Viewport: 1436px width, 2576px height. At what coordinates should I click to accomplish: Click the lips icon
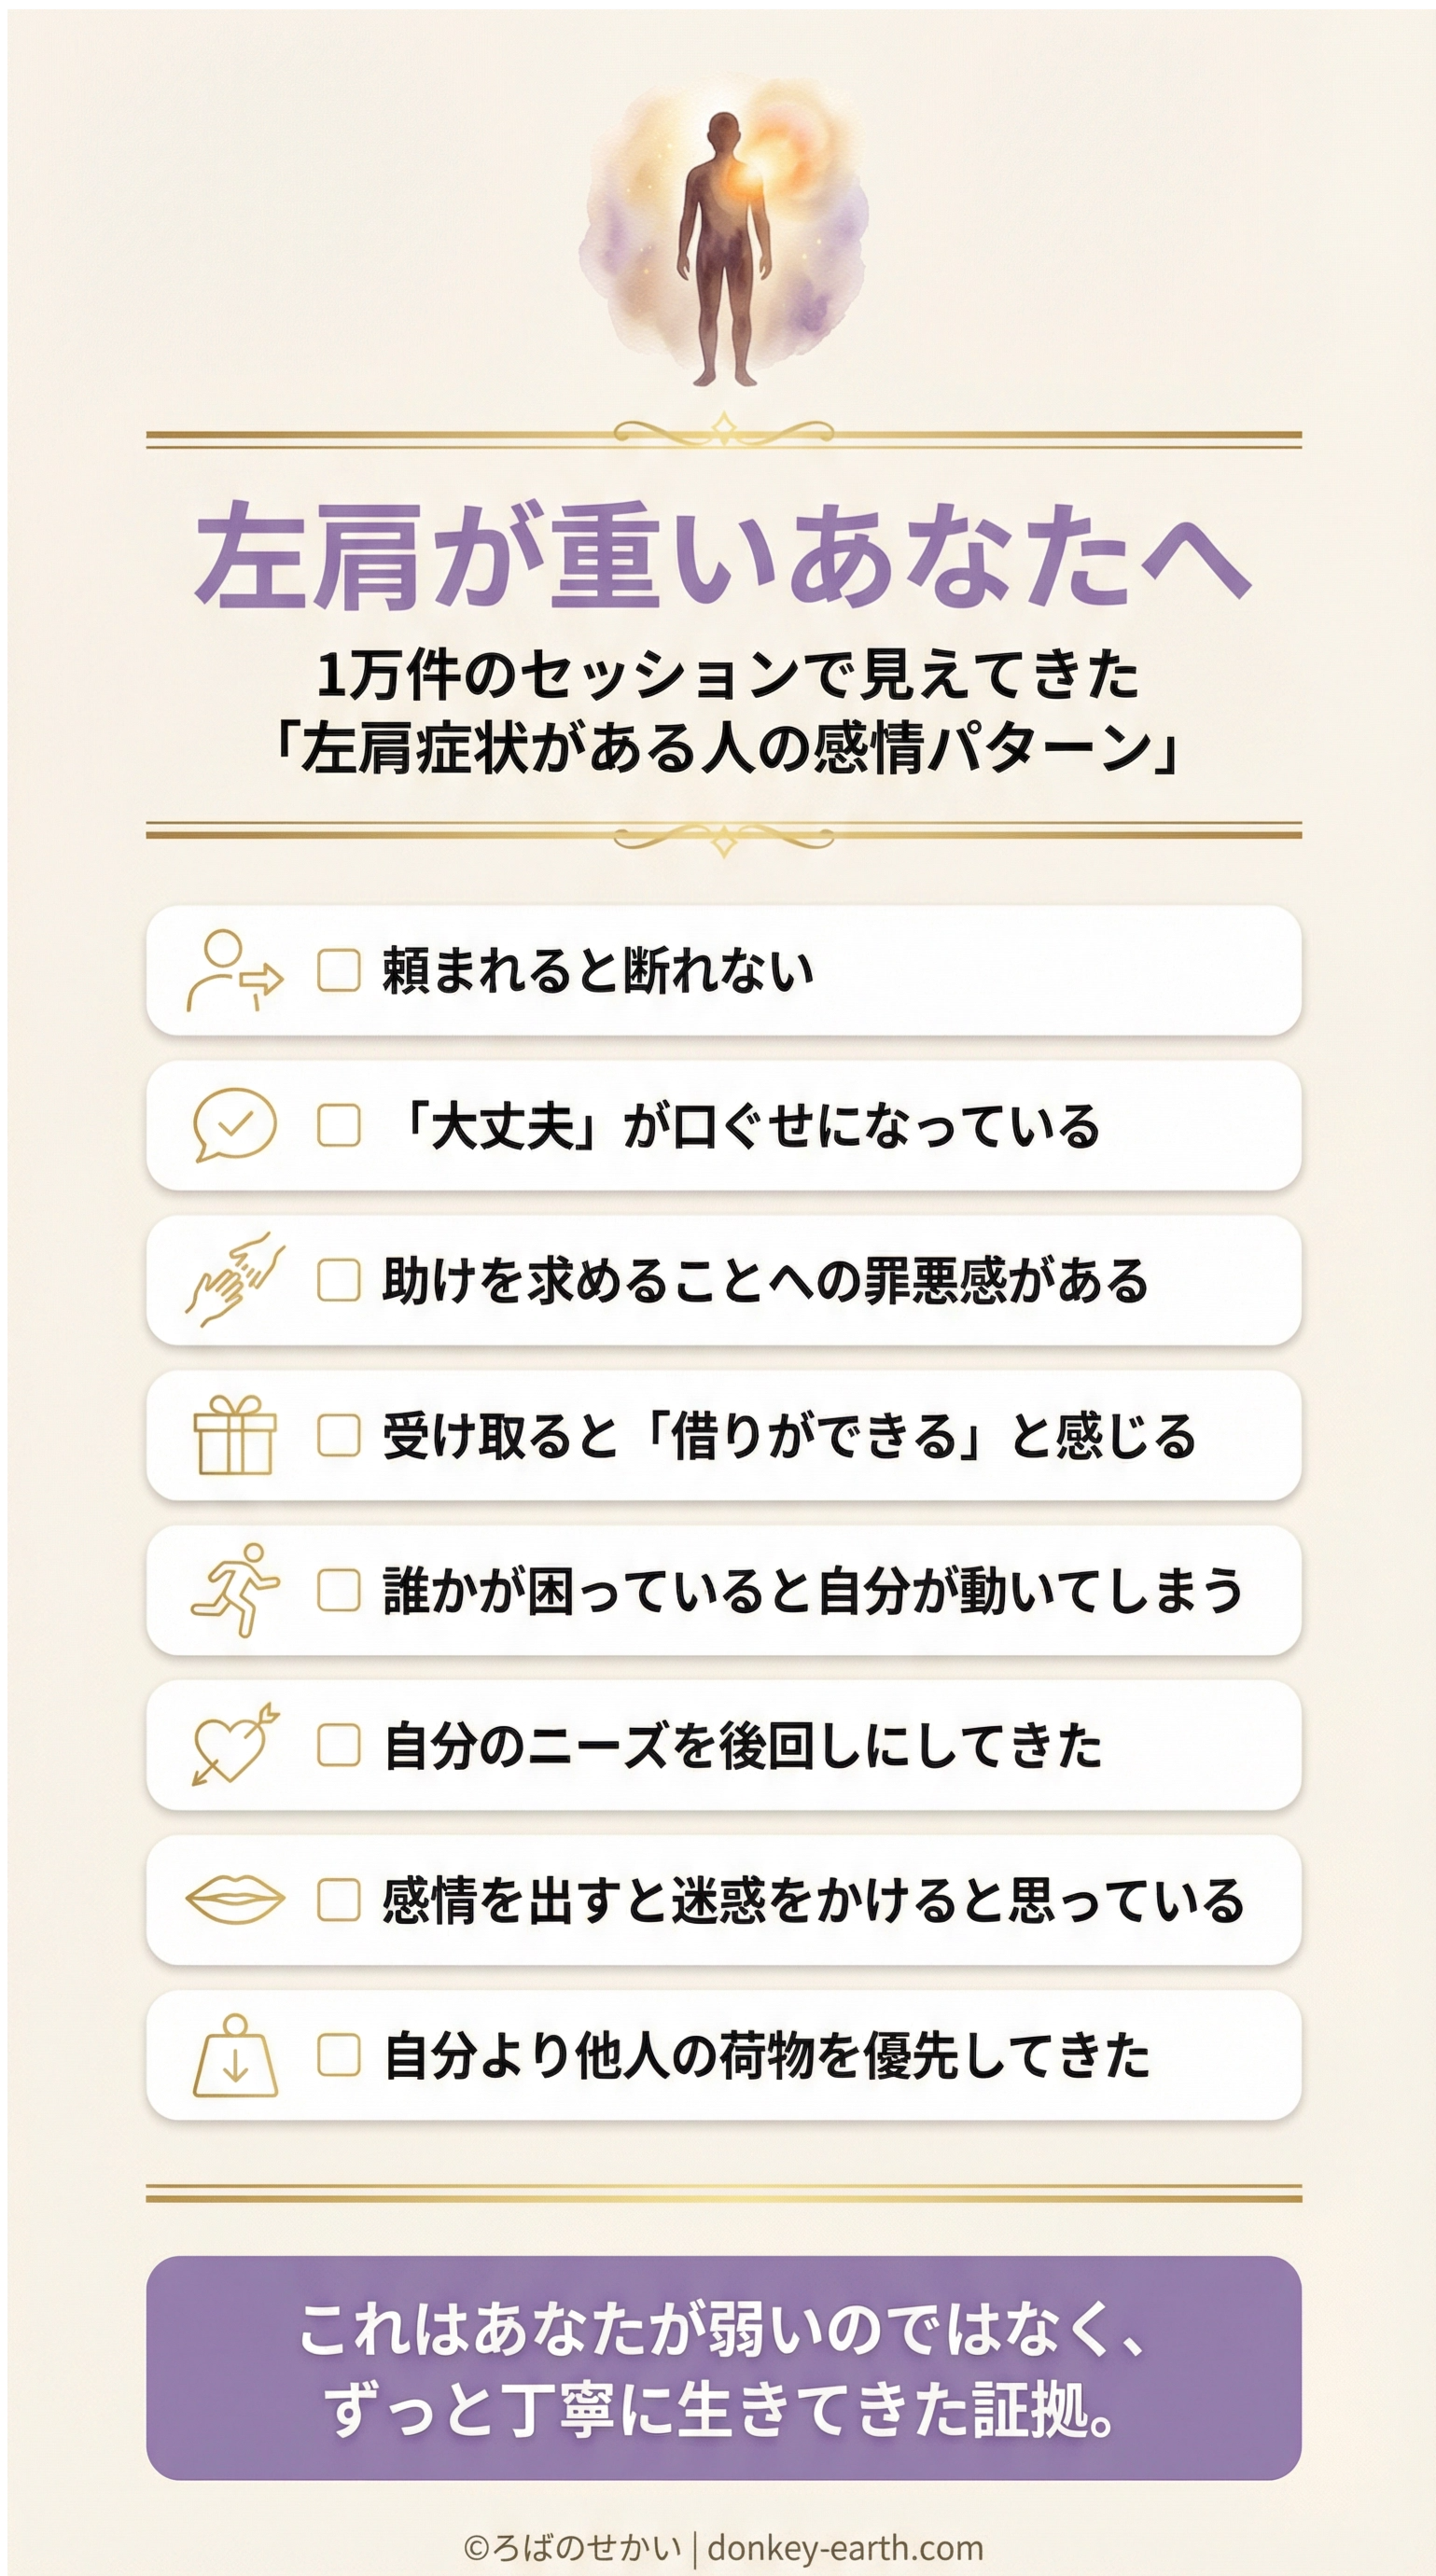click(x=235, y=1900)
